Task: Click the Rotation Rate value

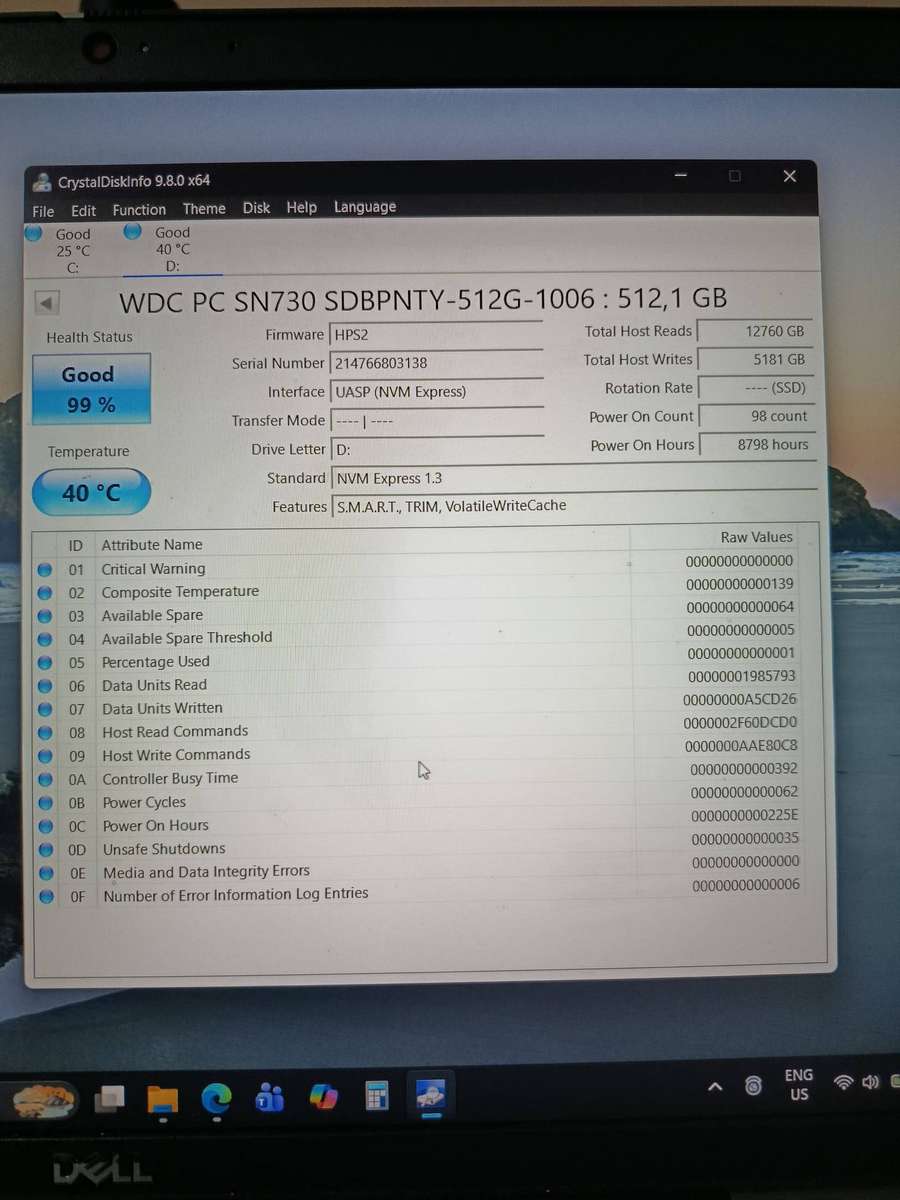Action: tap(756, 388)
